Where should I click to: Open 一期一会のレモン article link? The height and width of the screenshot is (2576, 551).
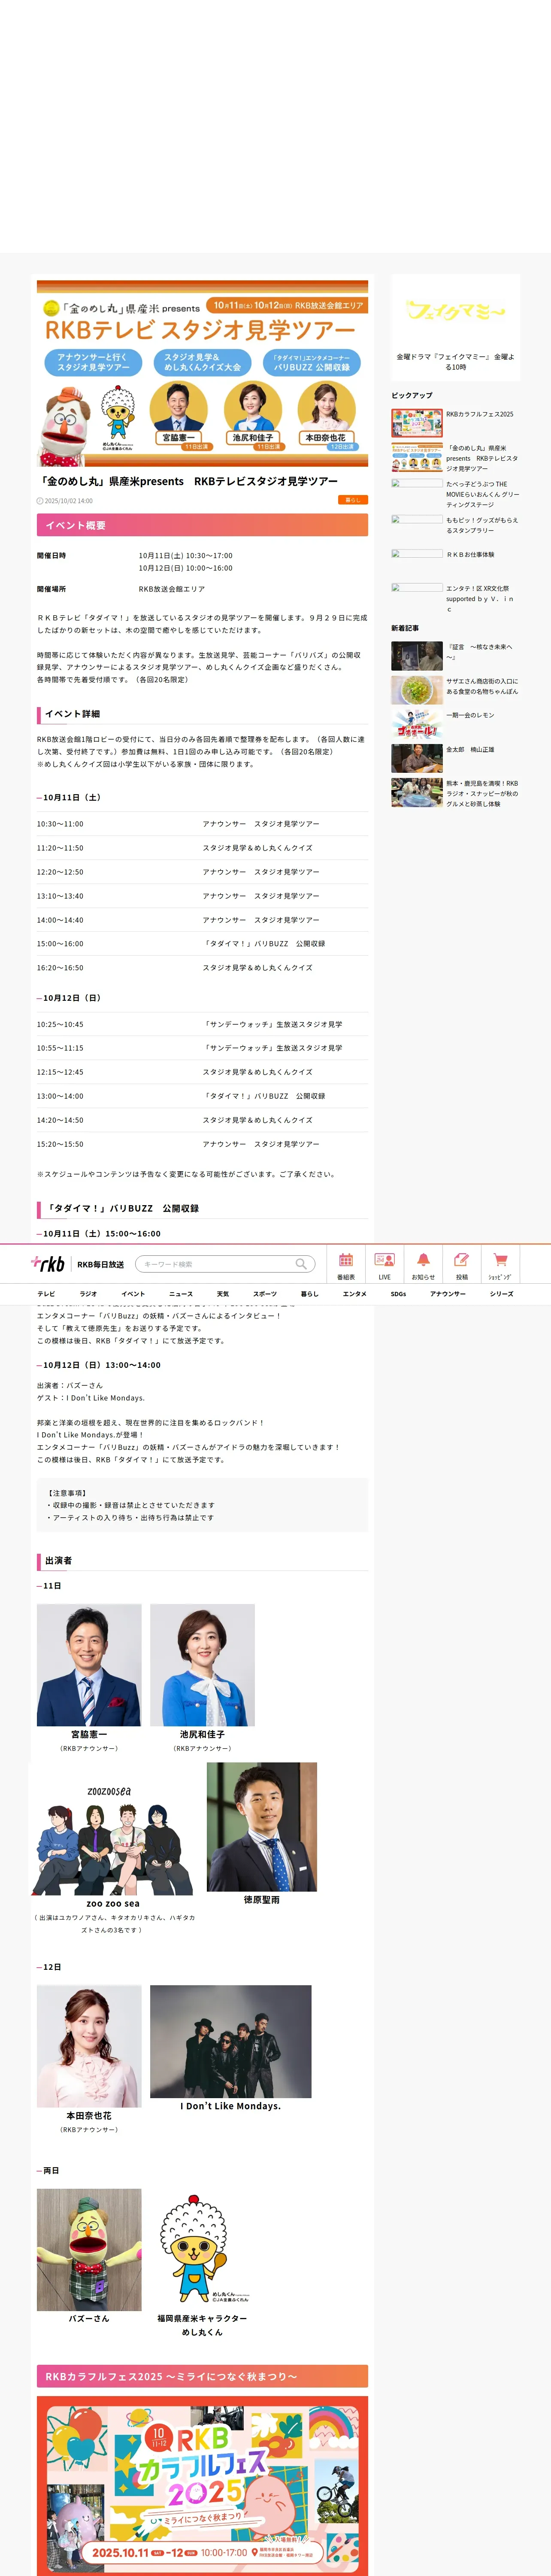tap(470, 715)
